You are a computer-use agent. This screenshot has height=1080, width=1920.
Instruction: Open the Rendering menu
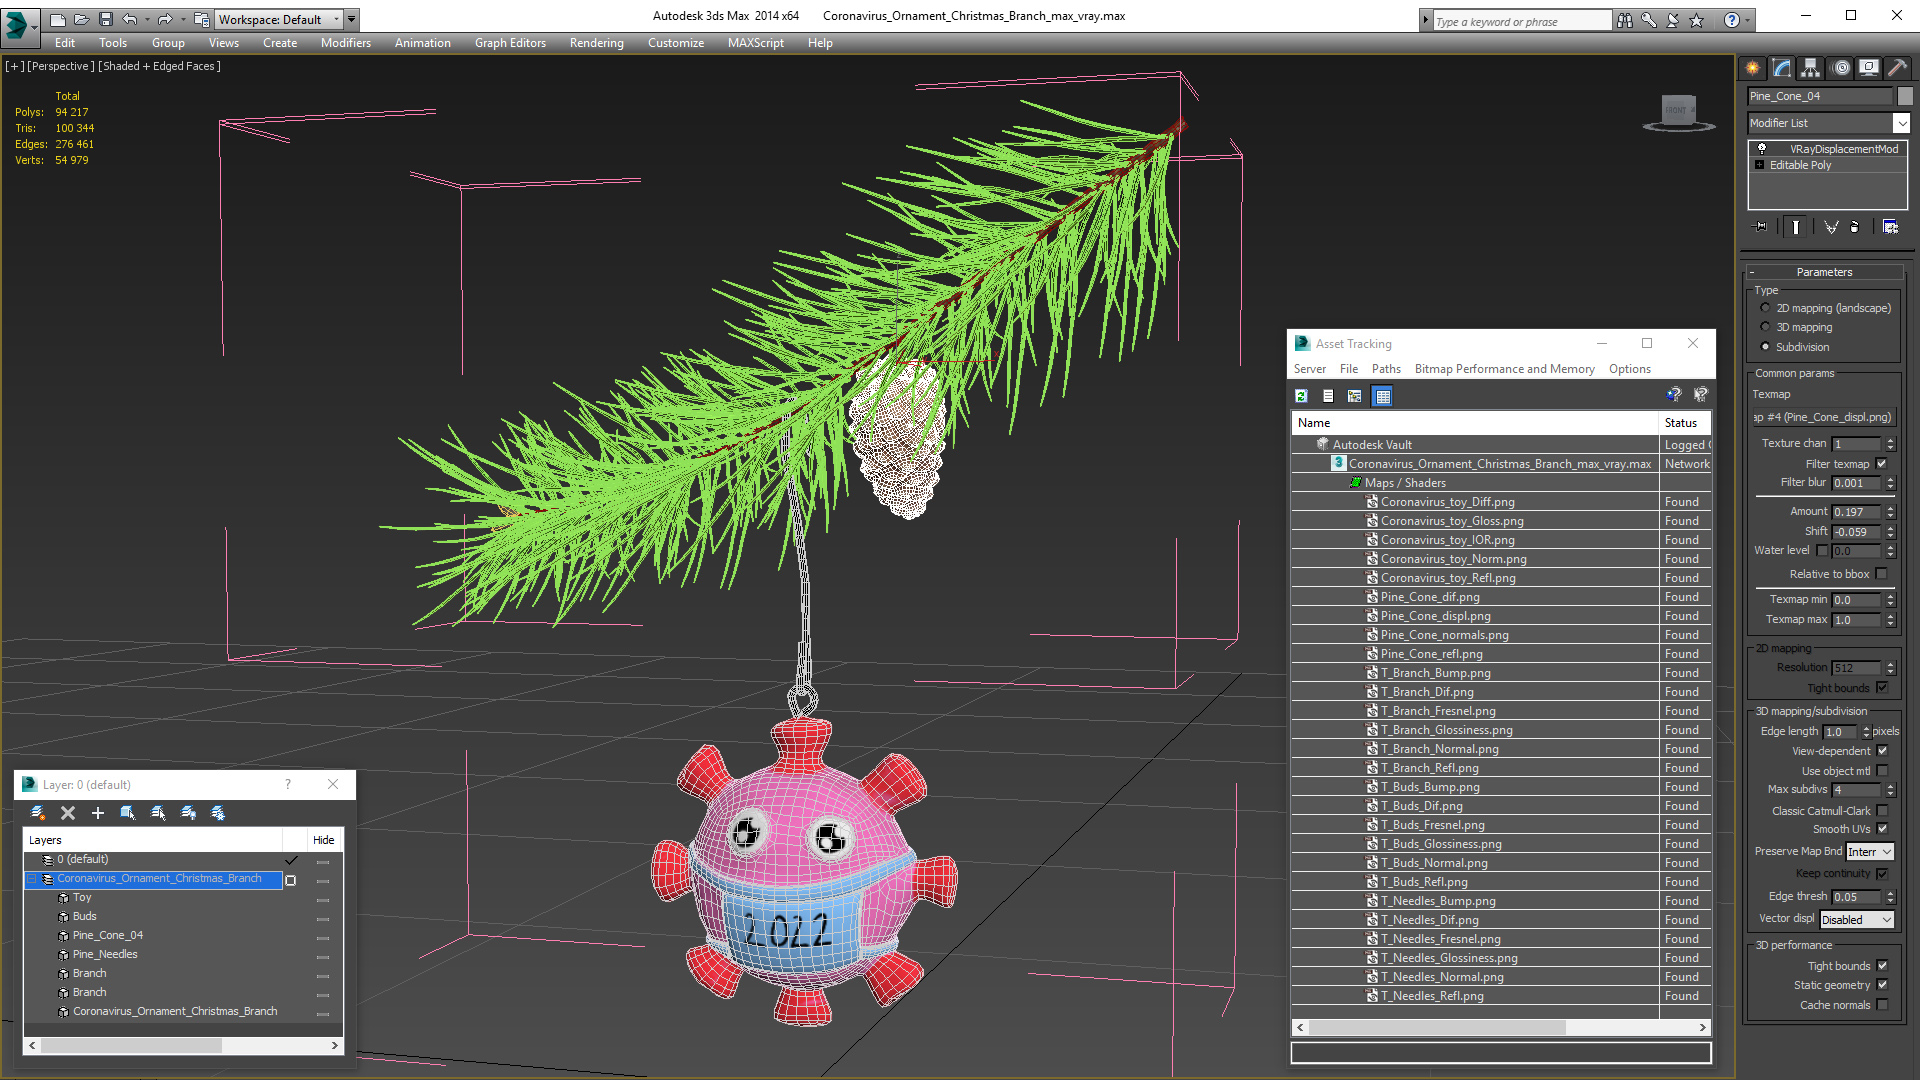pos(596,43)
